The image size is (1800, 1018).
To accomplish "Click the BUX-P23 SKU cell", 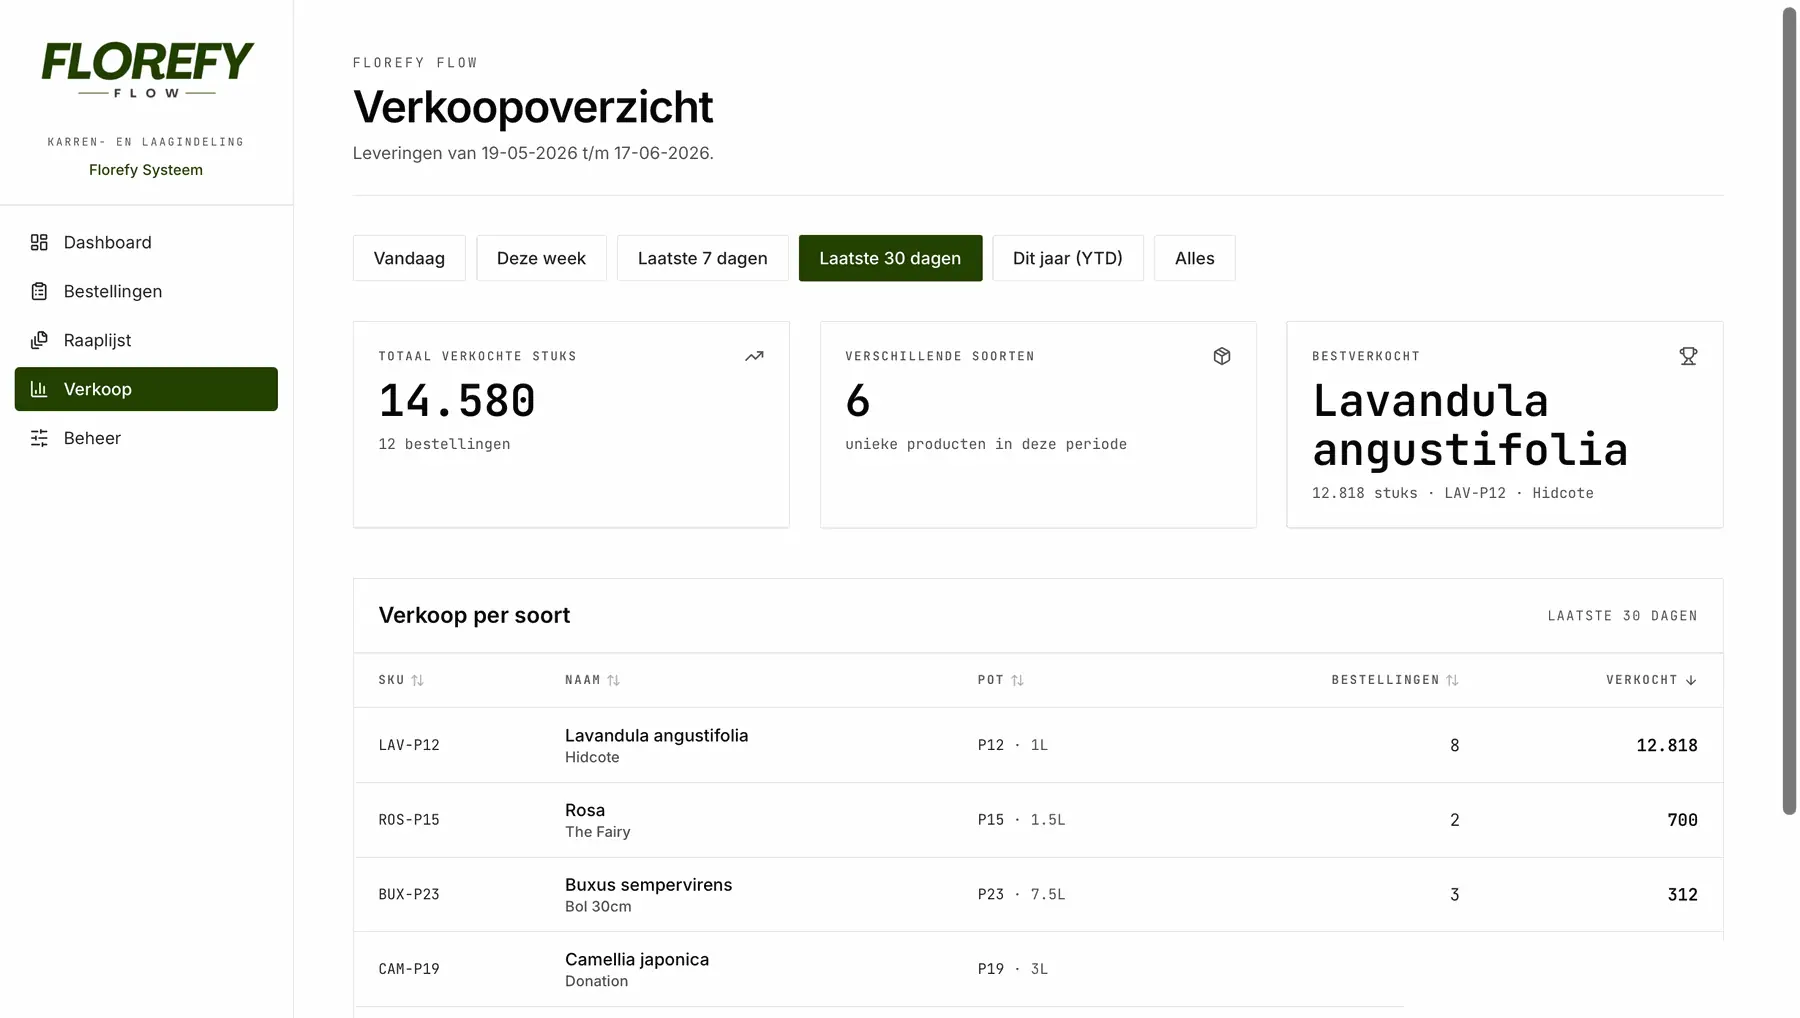I will [409, 894].
